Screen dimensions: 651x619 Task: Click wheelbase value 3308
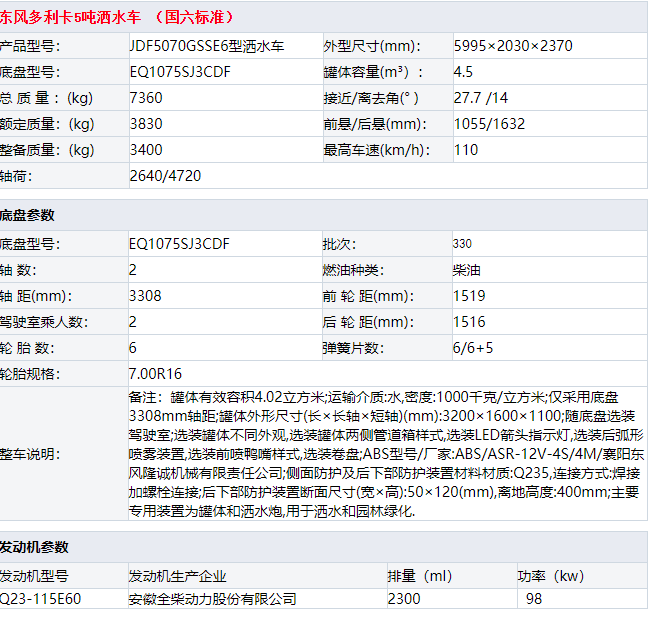click(x=146, y=296)
